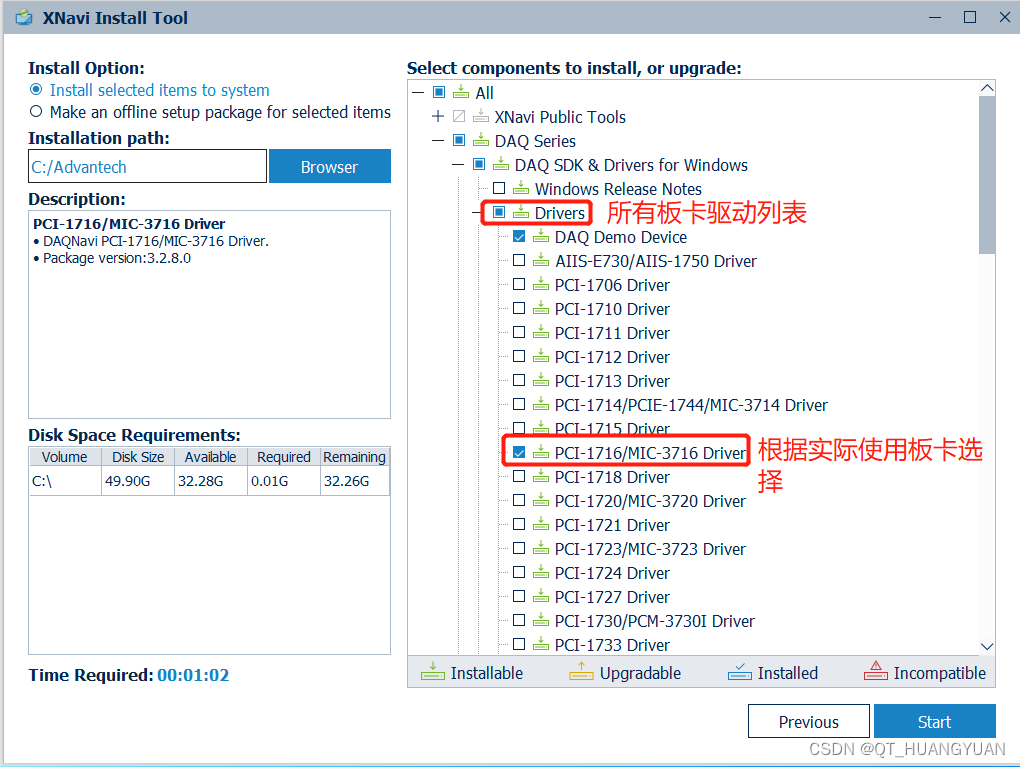Click the Incompatible legend icon
This screenshot has width=1020, height=767.
click(x=876, y=671)
